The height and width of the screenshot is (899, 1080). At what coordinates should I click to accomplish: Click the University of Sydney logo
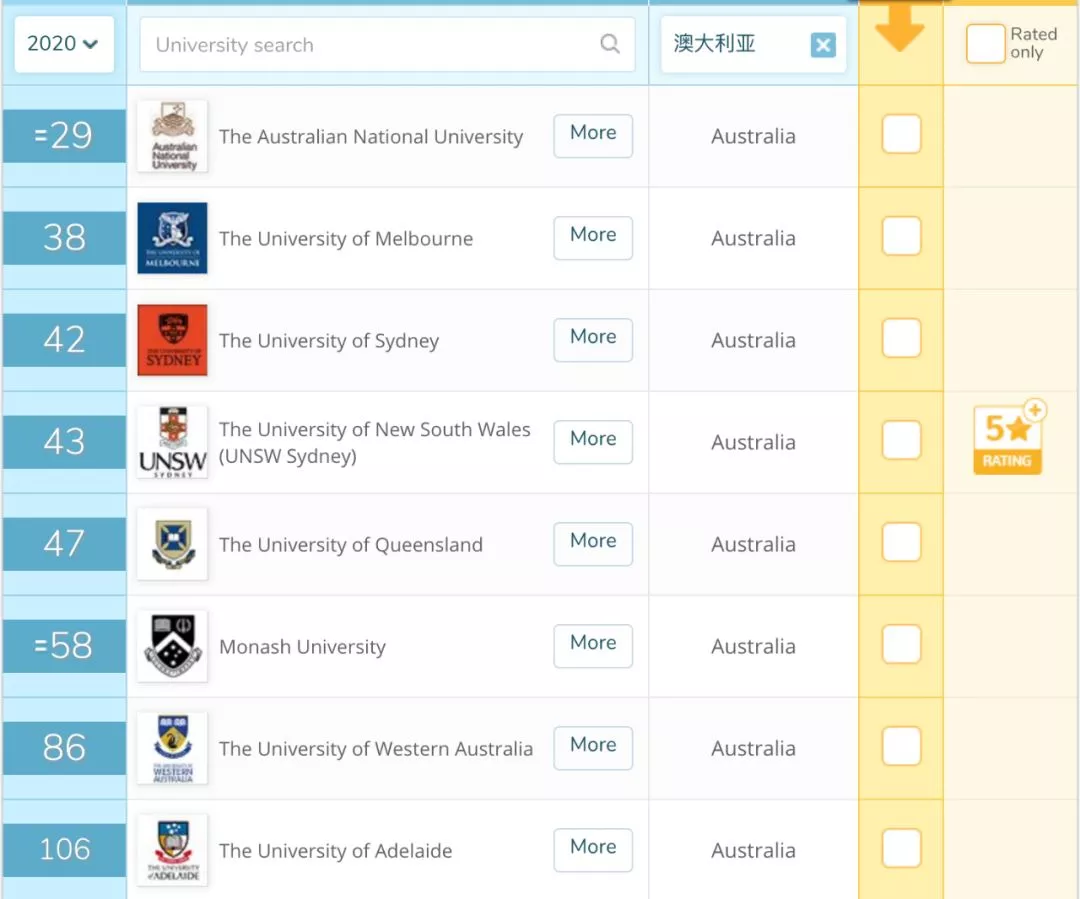(x=172, y=340)
